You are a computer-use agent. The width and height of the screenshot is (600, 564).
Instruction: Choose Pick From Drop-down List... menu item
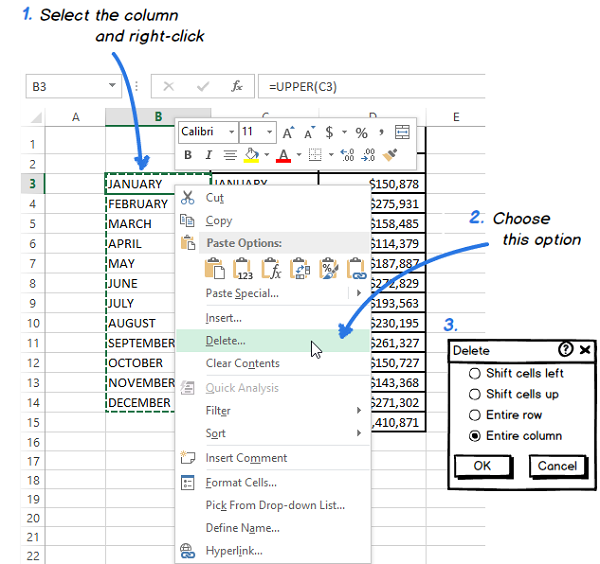(273, 505)
